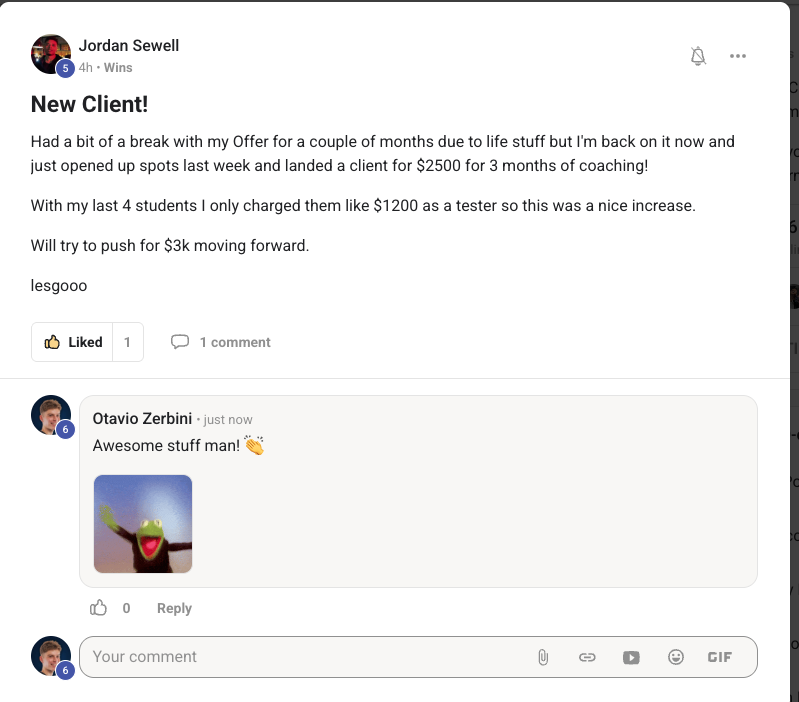This screenshot has width=799, height=702.
Task: Click the Your comment input field
Action: pyautogui.click(x=300, y=657)
